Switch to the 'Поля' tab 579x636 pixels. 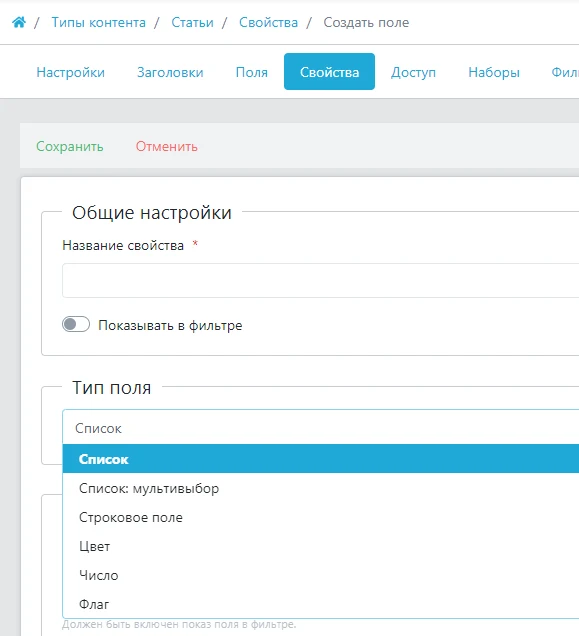coord(252,72)
